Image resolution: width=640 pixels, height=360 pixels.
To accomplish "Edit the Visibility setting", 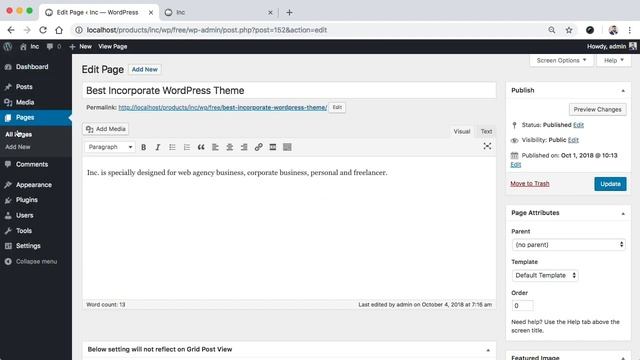I will click(x=573, y=140).
